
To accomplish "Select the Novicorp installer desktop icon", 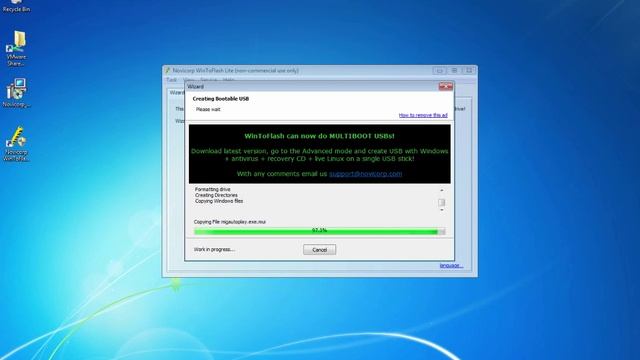I will 16,93.
